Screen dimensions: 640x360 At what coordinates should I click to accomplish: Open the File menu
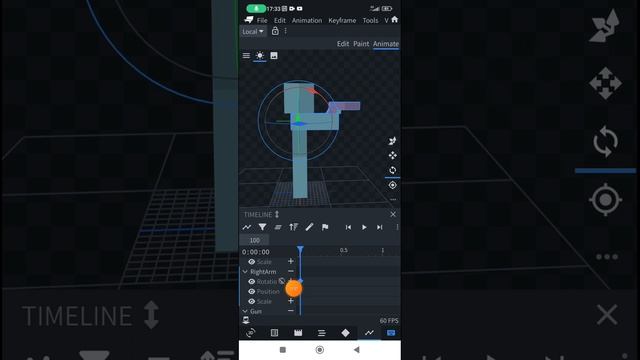262,20
